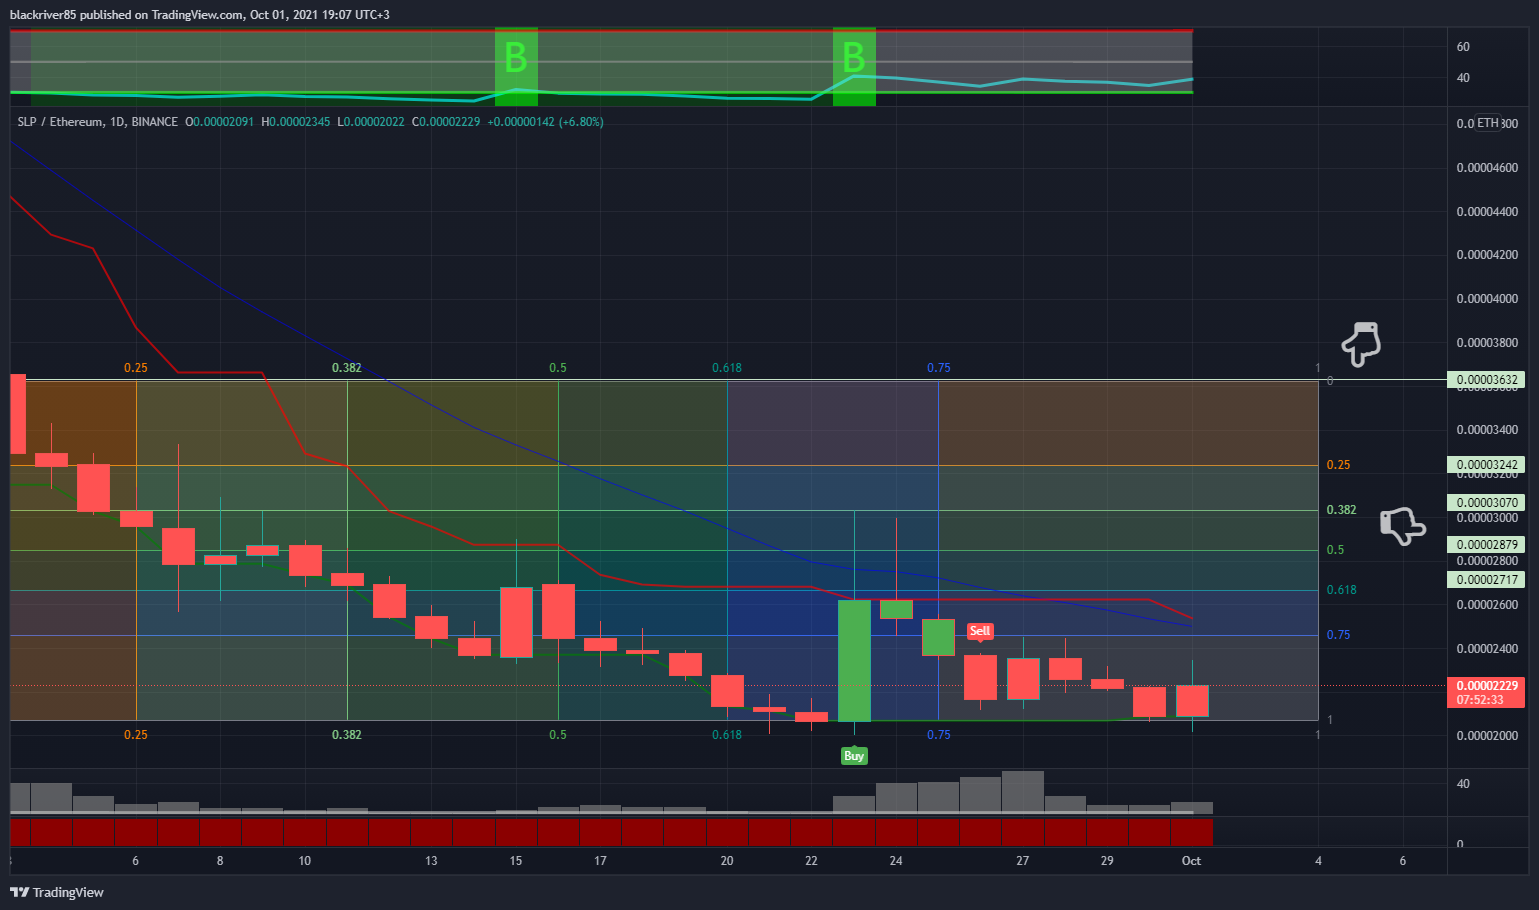Click the 60 level on the oscillator scale
This screenshot has width=1539, height=910.
pyautogui.click(x=1463, y=47)
